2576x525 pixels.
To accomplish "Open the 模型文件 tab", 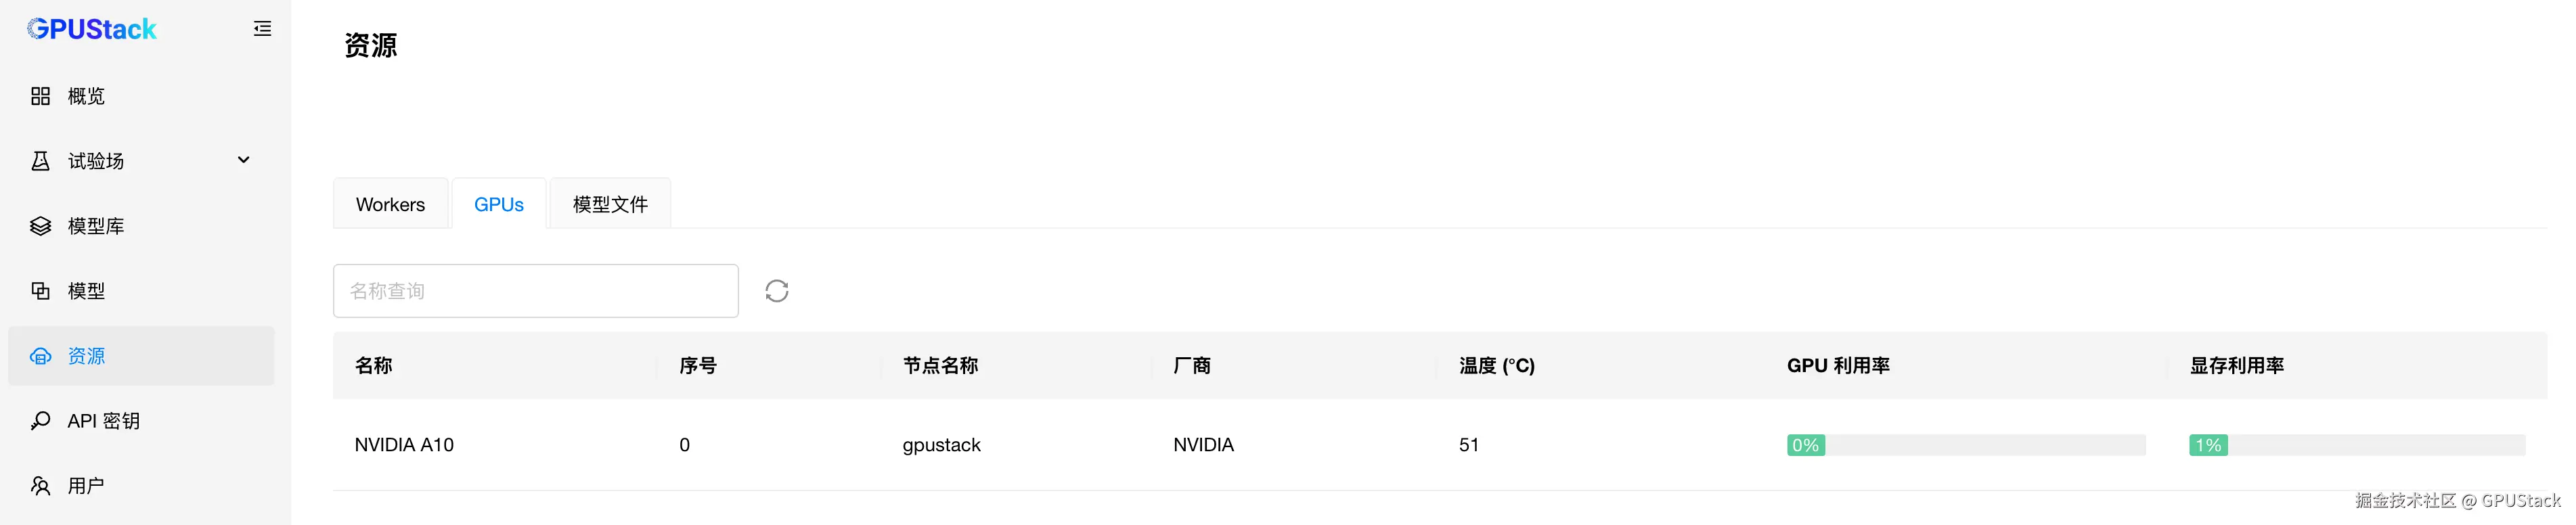I will (x=610, y=204).
